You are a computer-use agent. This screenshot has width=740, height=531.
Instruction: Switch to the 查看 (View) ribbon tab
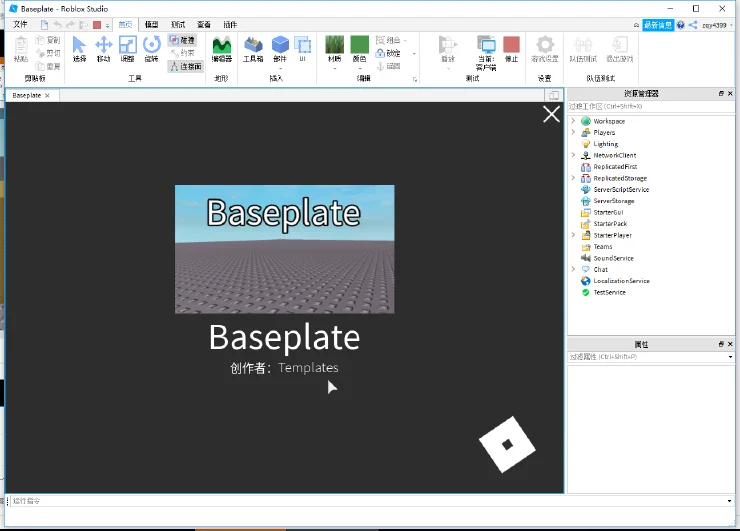tap(204, 25)
